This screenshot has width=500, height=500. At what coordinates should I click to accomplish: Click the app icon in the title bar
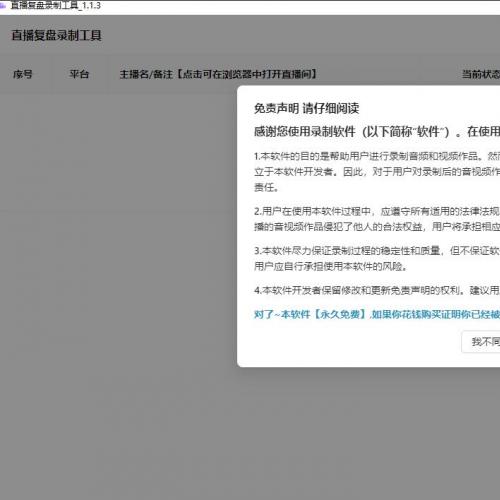(3, 6)
